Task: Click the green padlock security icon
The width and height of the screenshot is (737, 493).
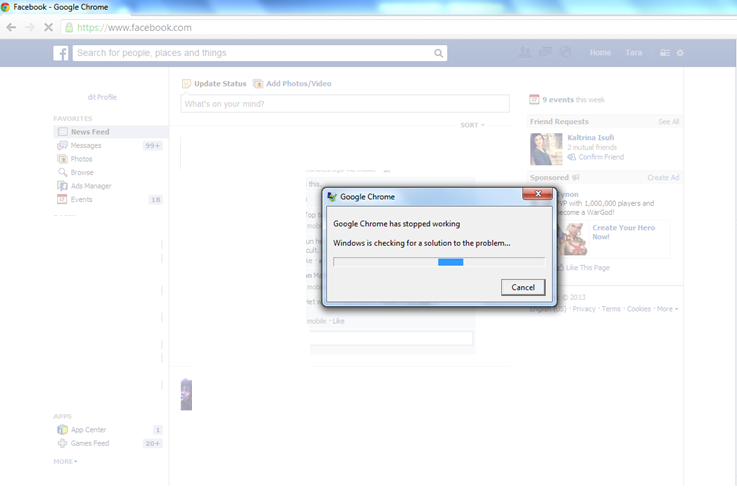Action: [x=69, y=27]
